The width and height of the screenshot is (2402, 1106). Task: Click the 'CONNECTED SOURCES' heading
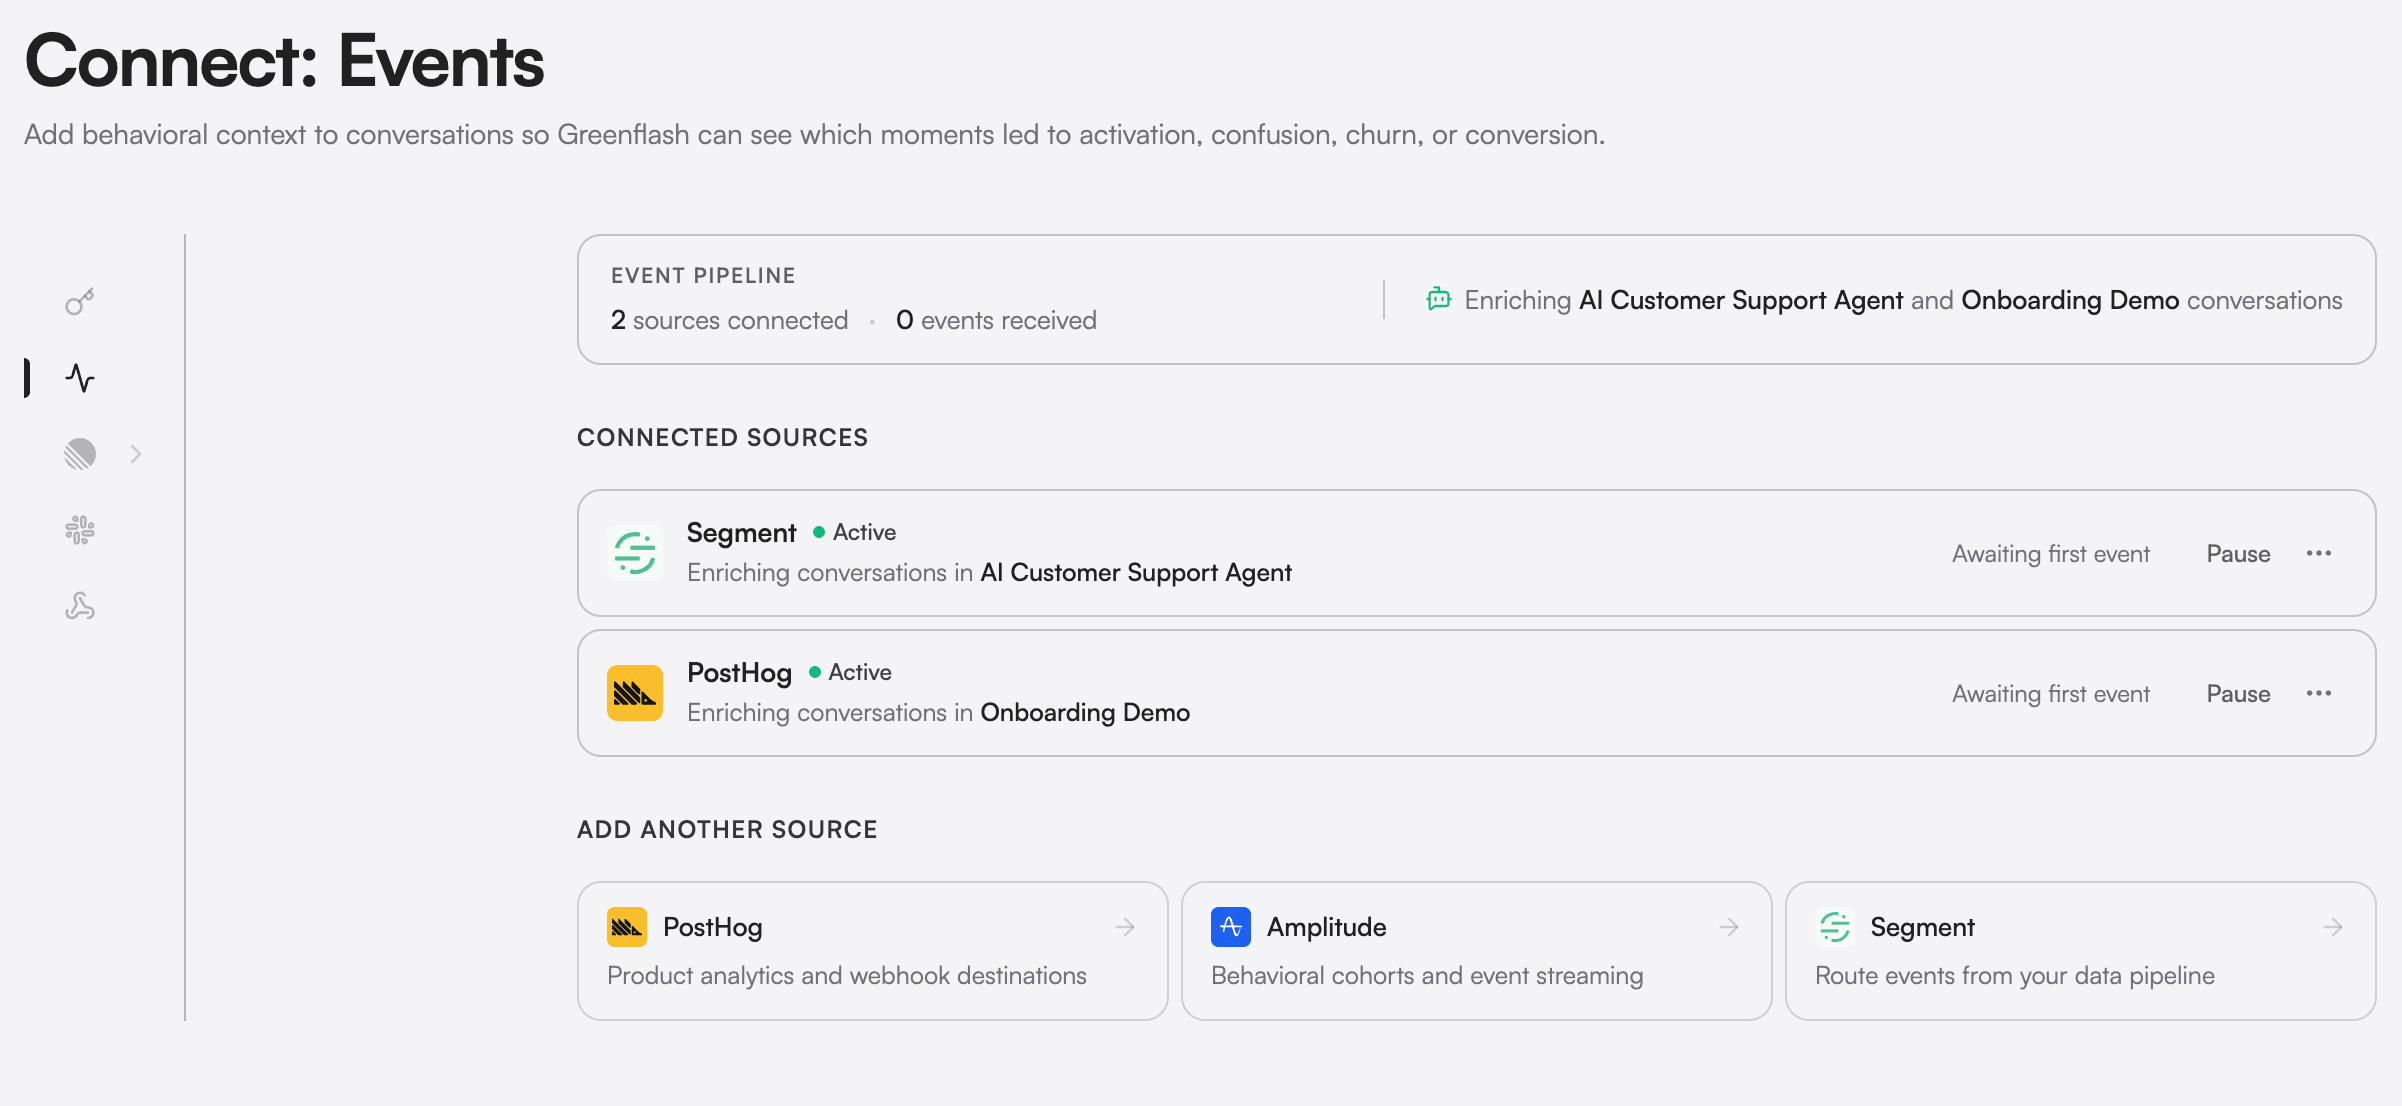722,437
